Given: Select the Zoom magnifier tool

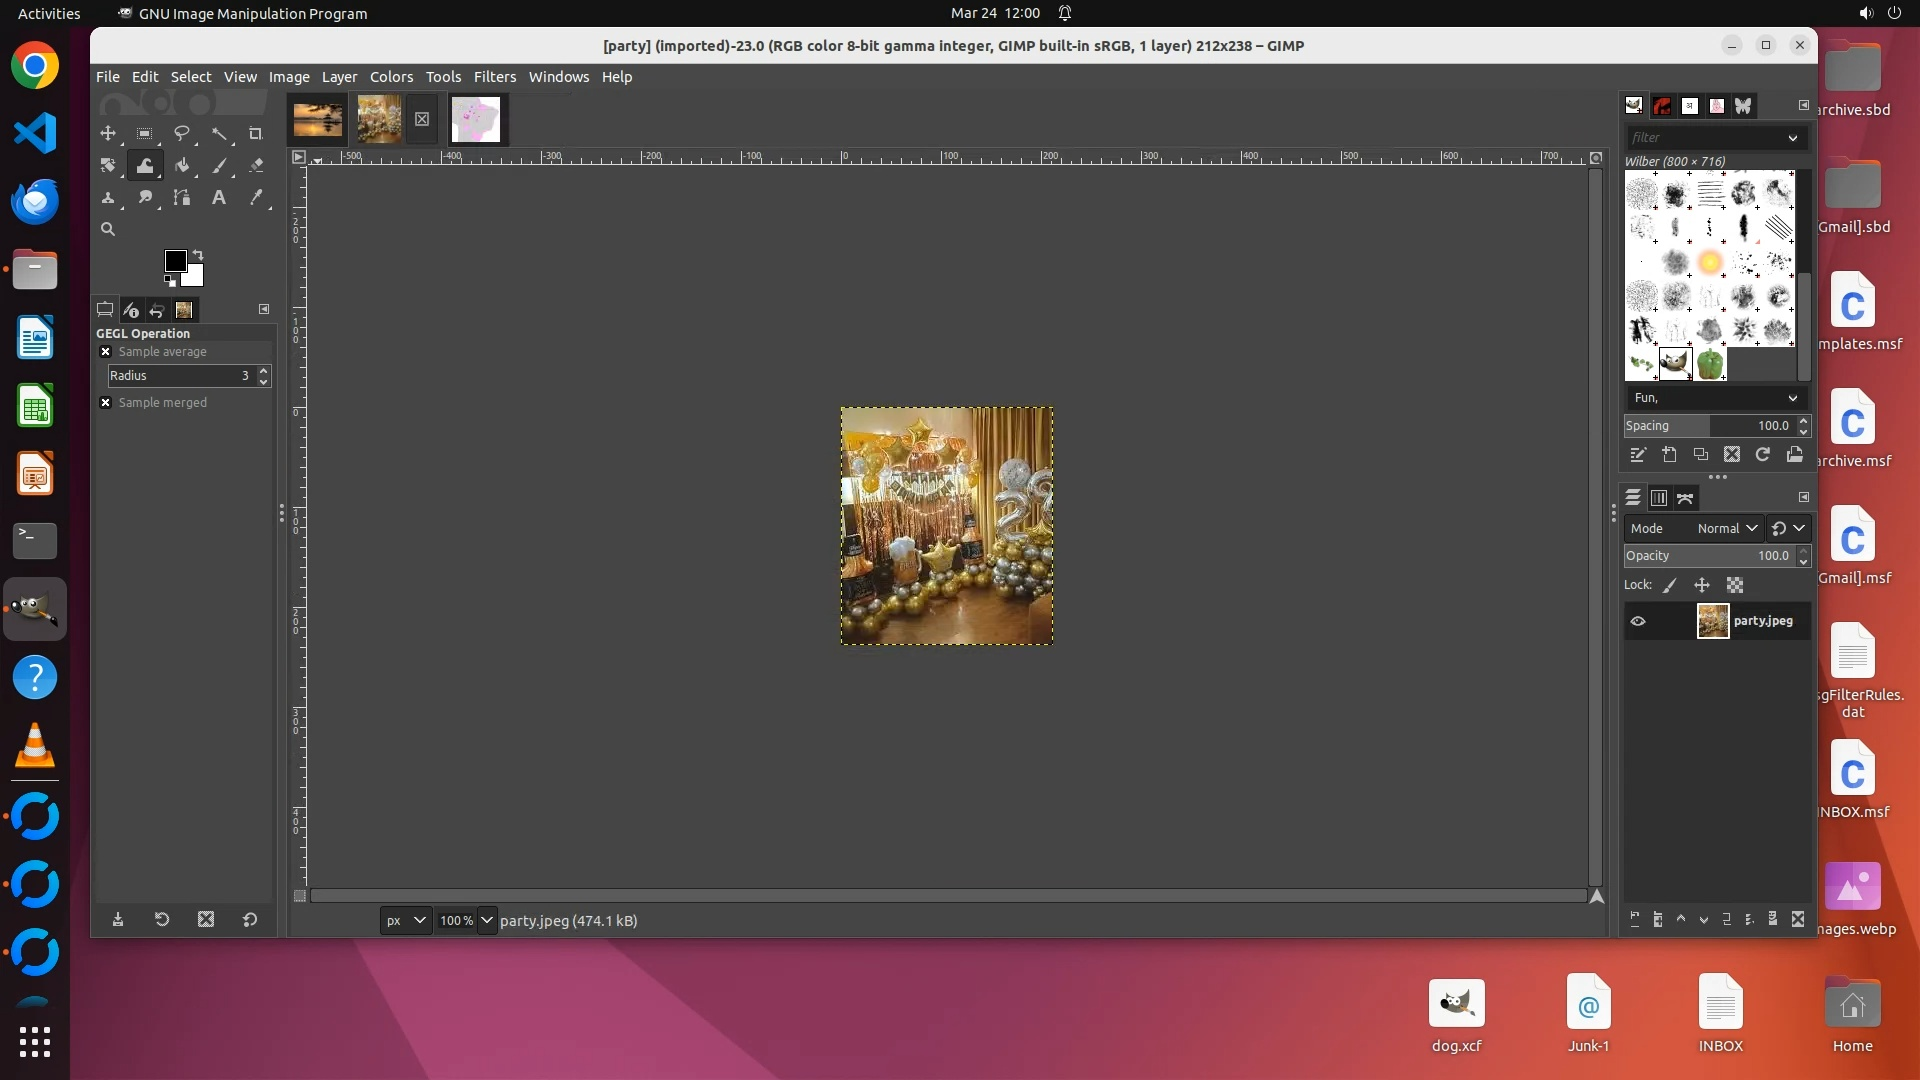Looking at the screenshot, I should click(x=108, y=229).
